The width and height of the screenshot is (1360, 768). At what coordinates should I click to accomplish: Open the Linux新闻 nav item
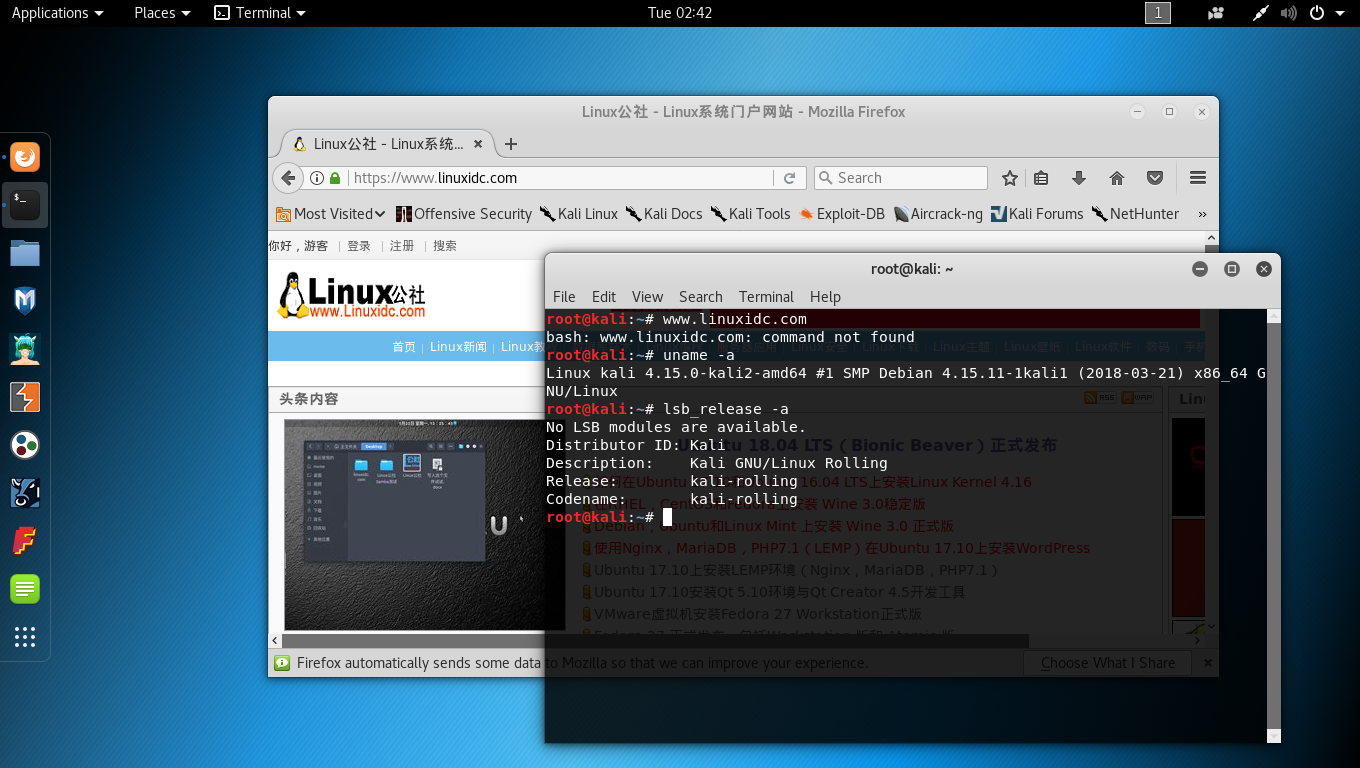pos(458,347)
